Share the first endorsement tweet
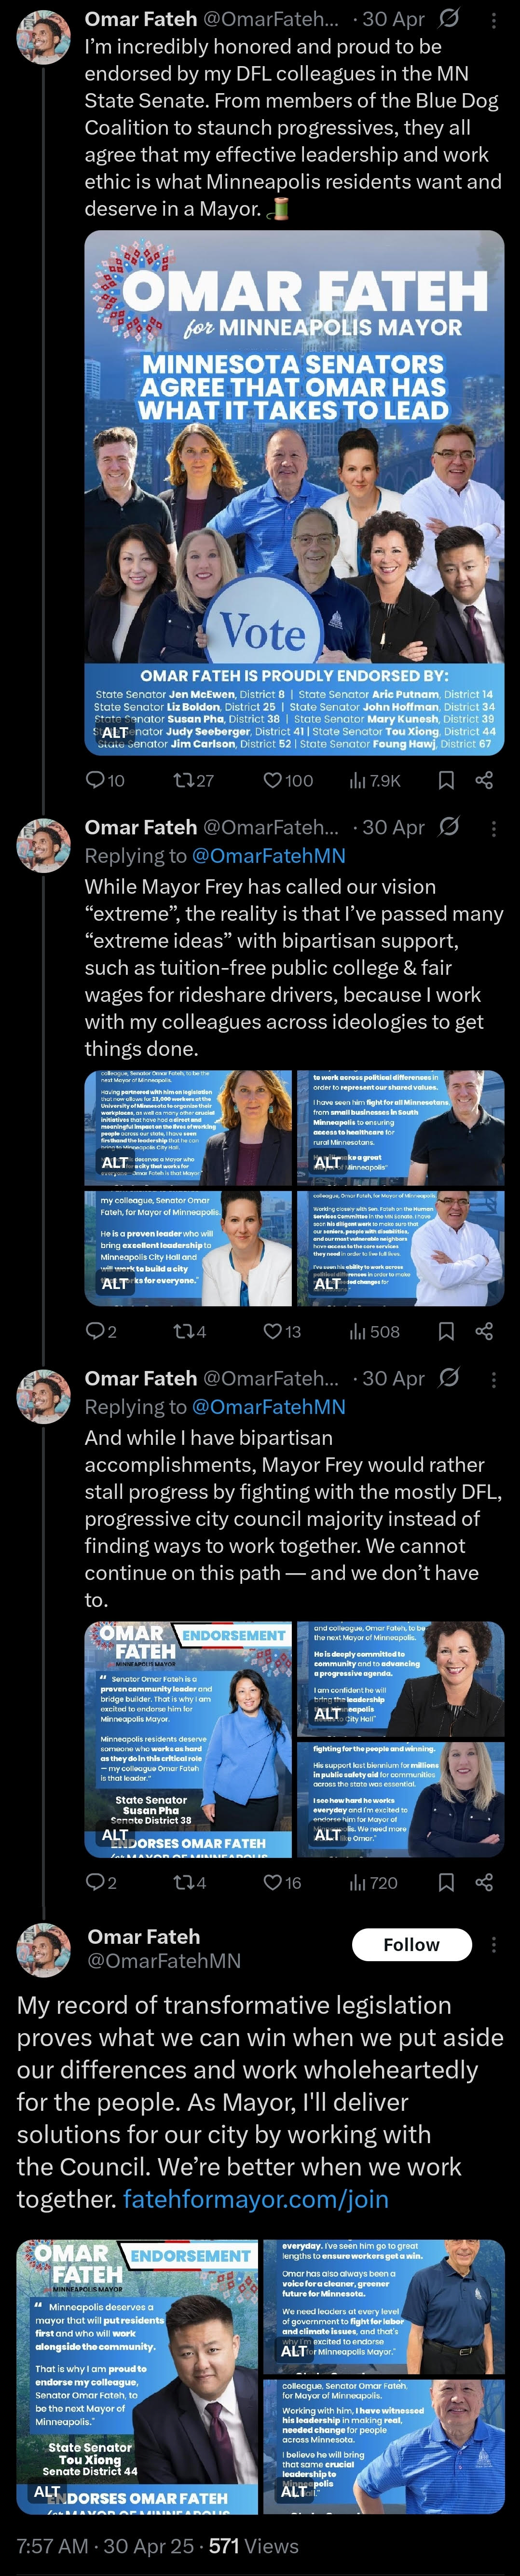Image resolution: width=520 pixels, height=2576 pixels. [484, 780]
